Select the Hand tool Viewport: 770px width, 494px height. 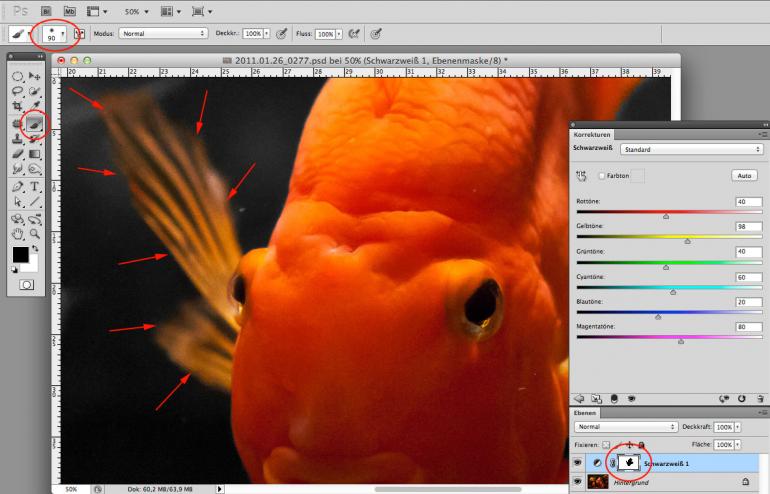point(18,234)
